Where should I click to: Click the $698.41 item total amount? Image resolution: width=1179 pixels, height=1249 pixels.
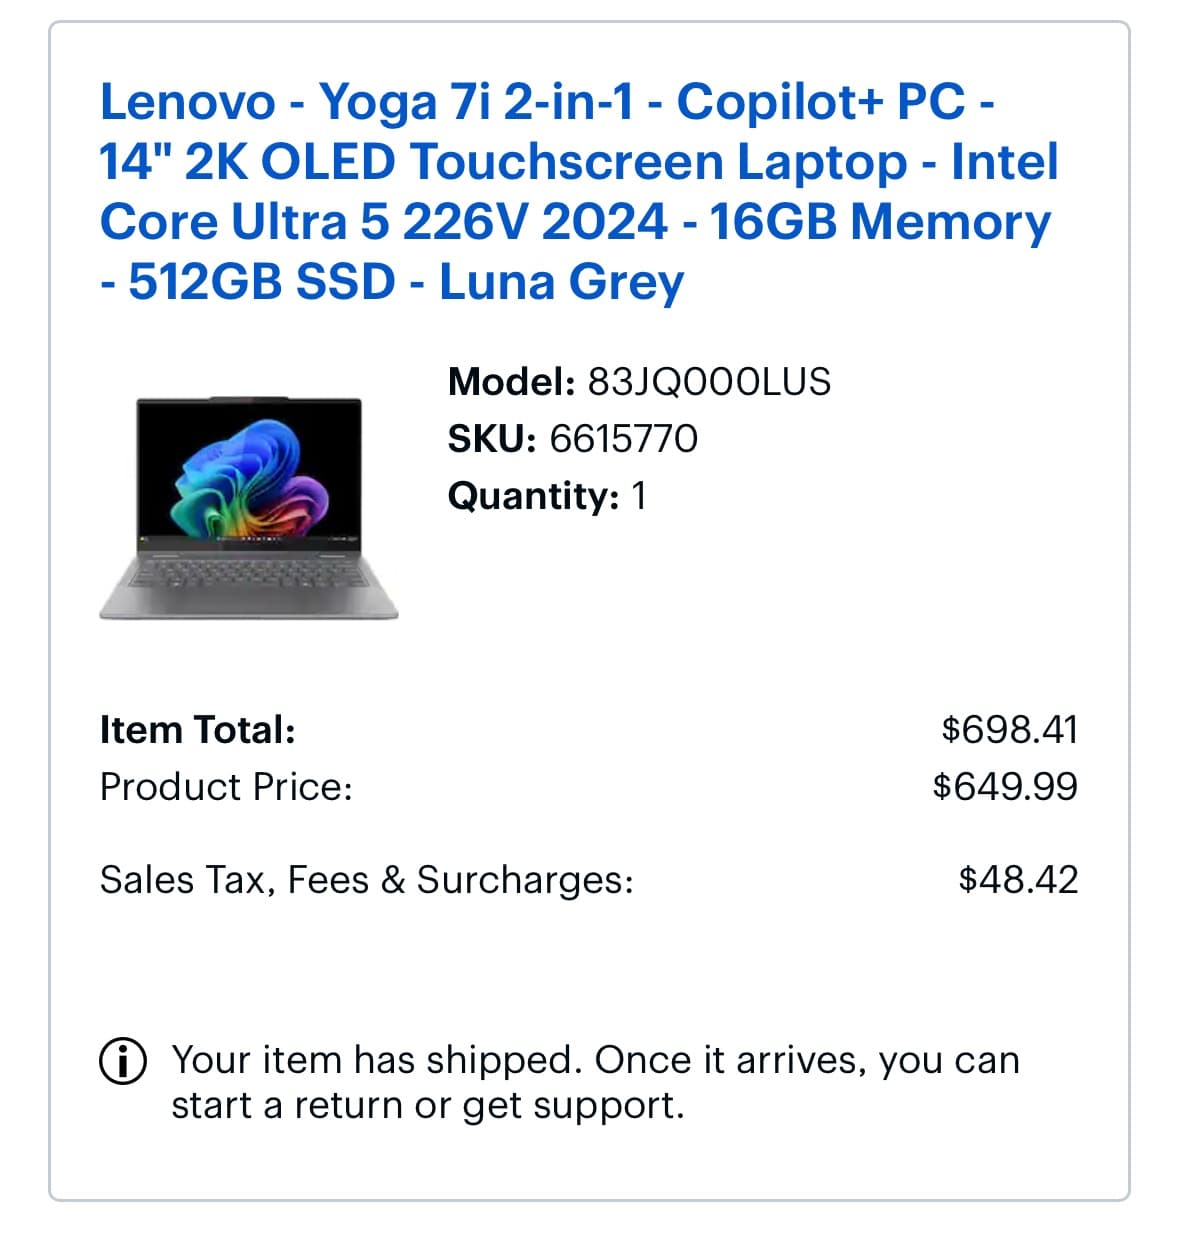(1009, 730)
